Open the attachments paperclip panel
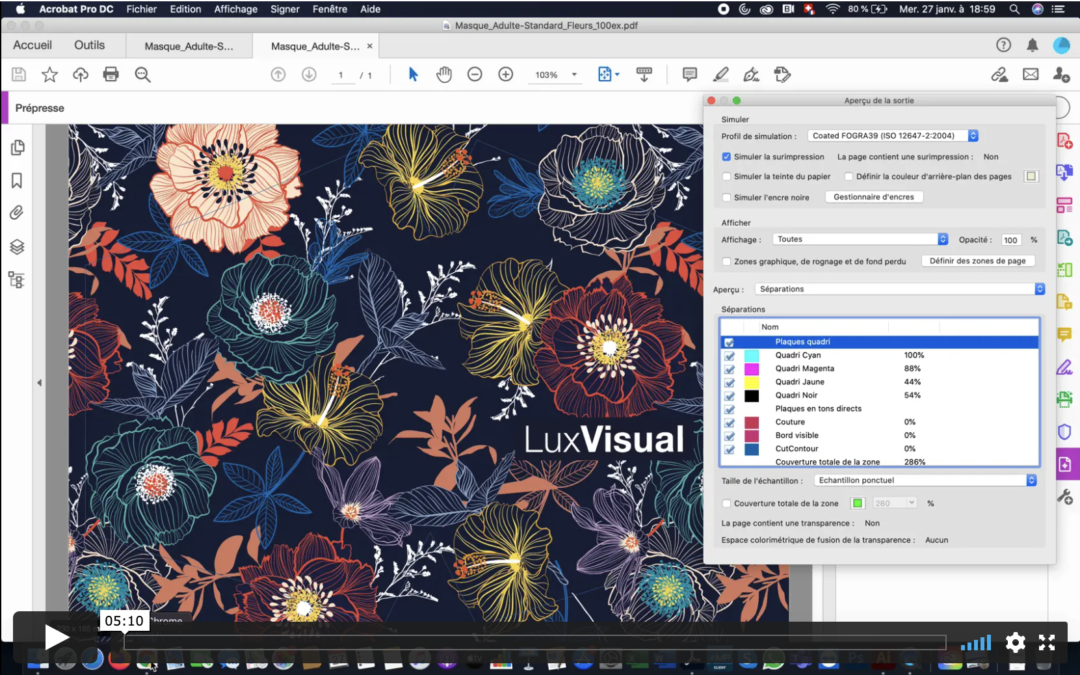The width and height of the screenshot is (1080, 675). 17,213
